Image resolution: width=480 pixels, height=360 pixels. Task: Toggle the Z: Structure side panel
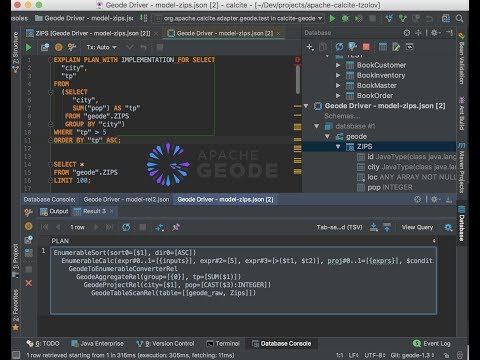click(16, 52)
